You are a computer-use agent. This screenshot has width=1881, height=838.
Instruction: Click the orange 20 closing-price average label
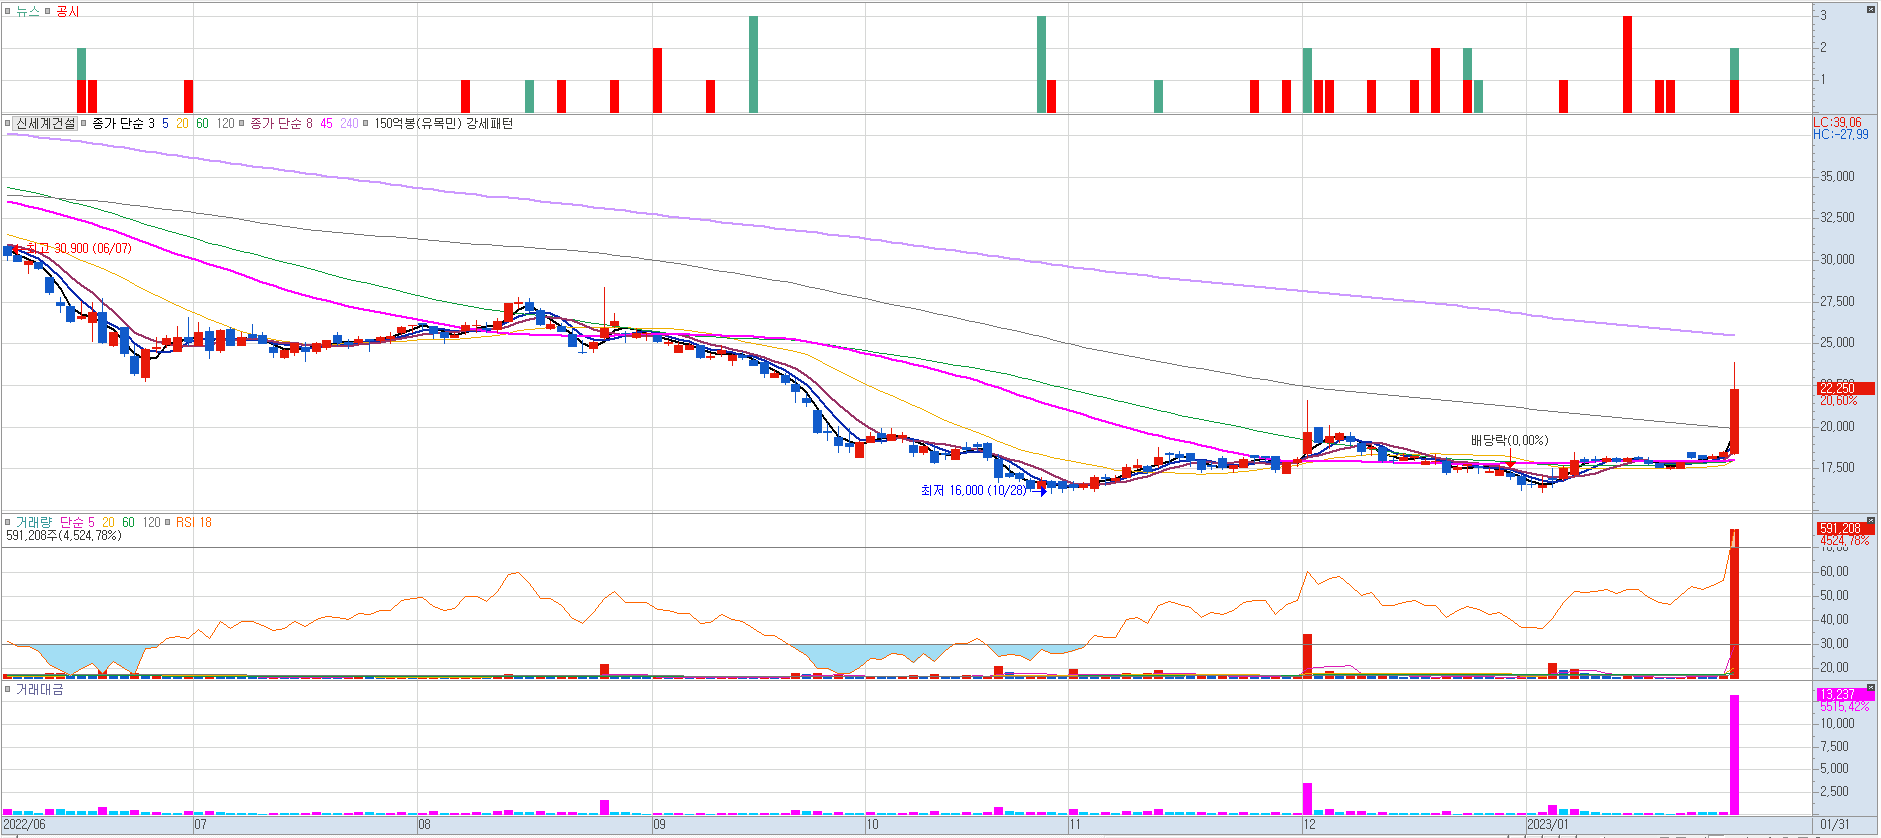pos(182,123)
